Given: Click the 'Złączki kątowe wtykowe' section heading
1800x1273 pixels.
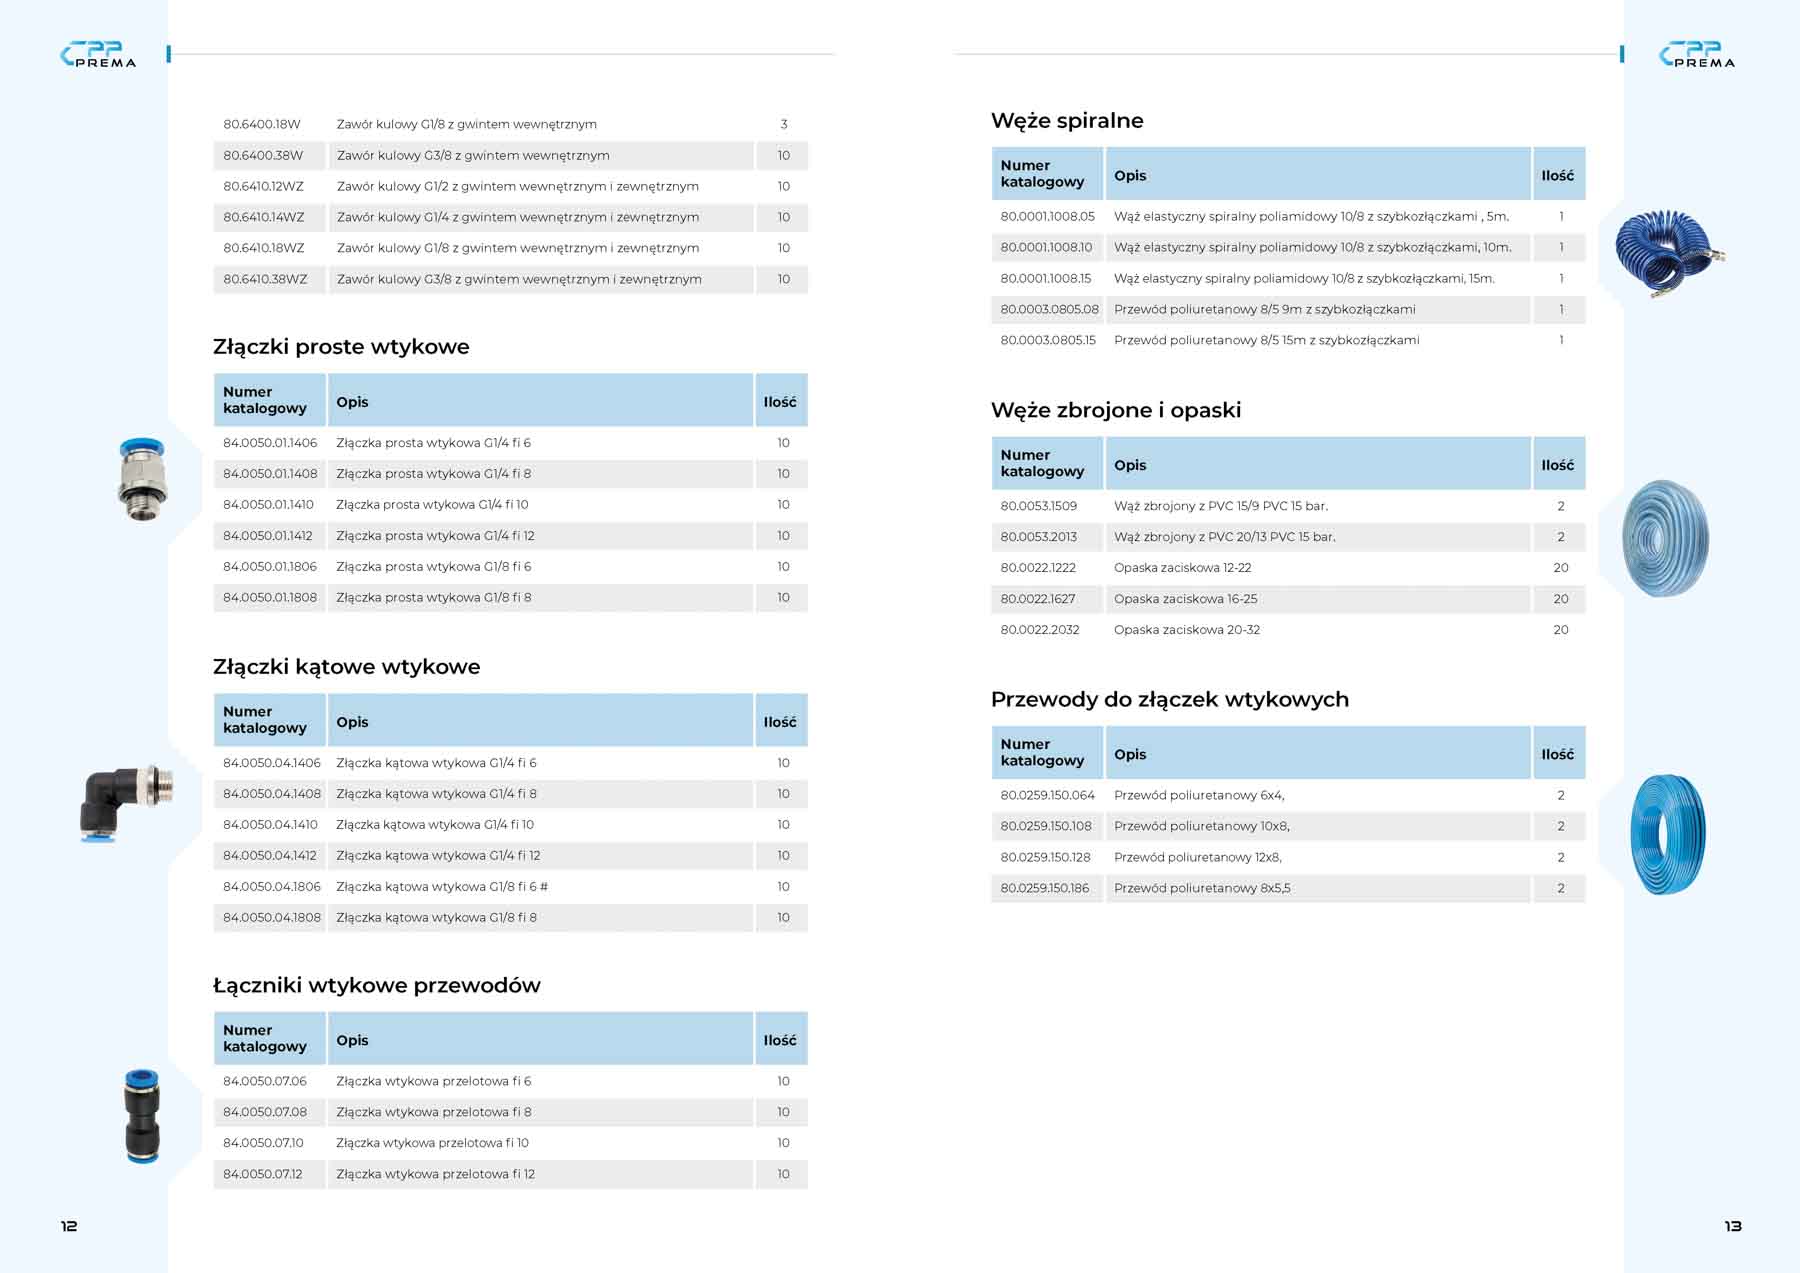Looking at the screenshot, I should pos(346,667).
